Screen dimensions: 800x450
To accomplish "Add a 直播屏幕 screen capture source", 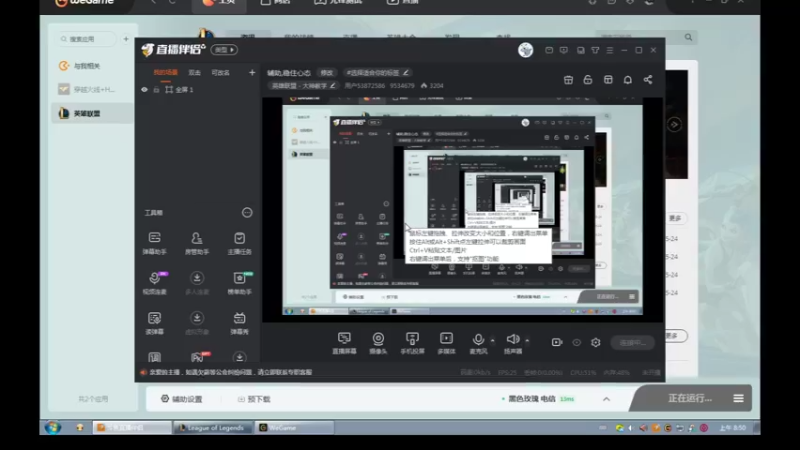I will coord(344,343).
